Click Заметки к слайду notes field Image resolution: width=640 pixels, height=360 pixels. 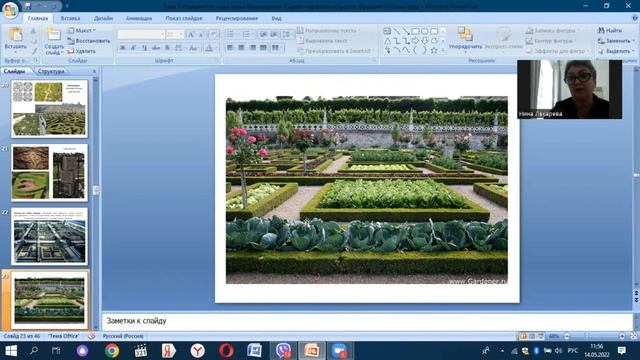(x=367, y=321)
